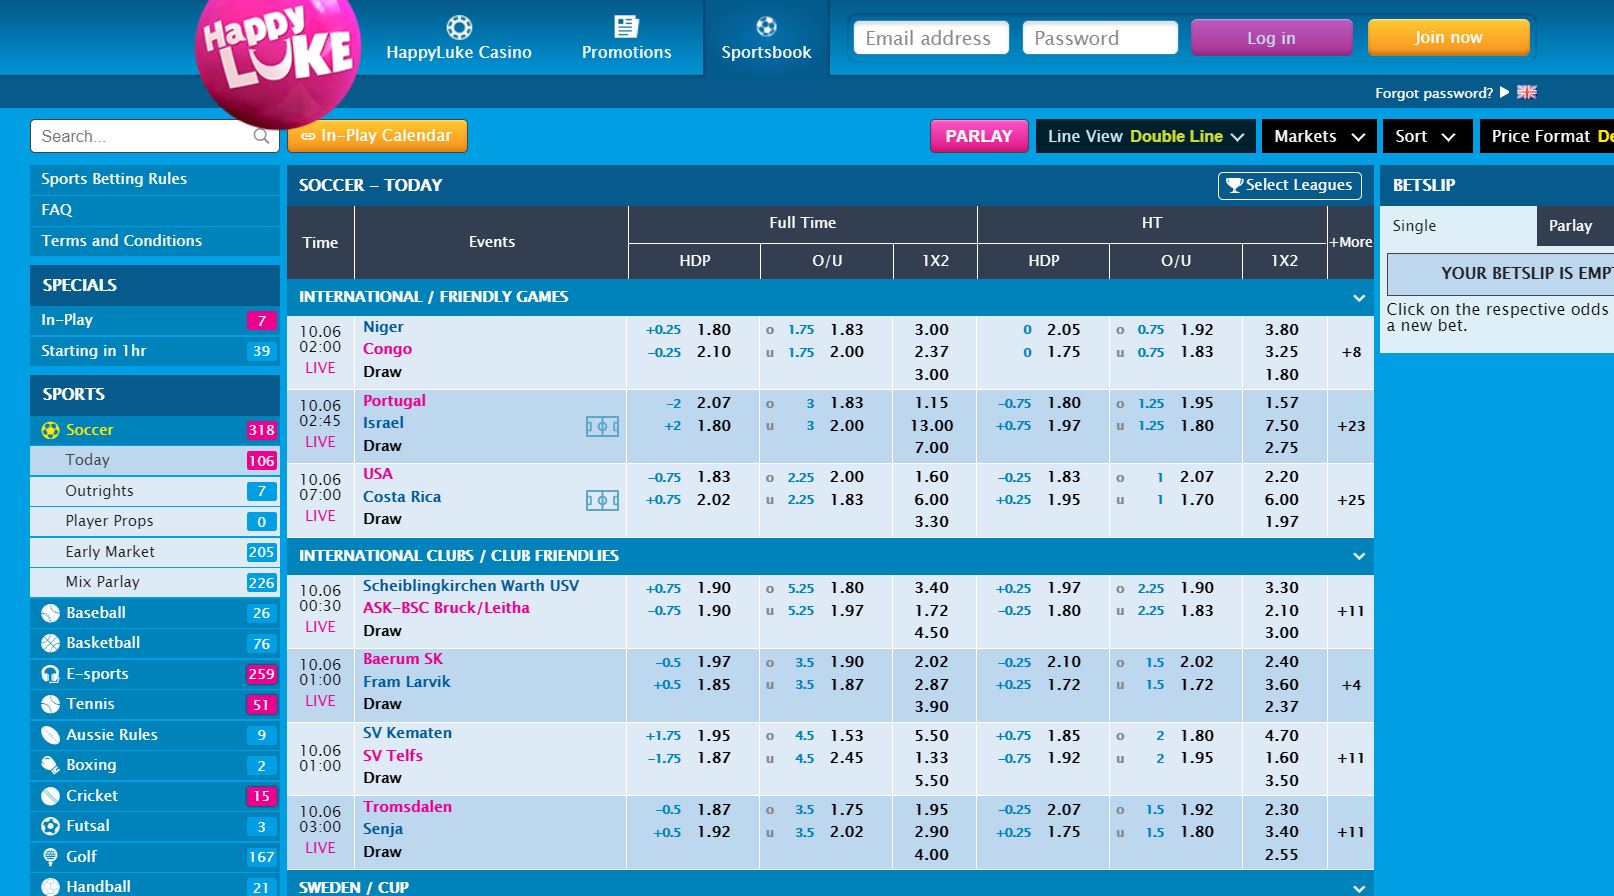Open Promotions newspaper icon
This screenshot has width=1614, height=896.
pyautogui.click(x=627, y=26)
